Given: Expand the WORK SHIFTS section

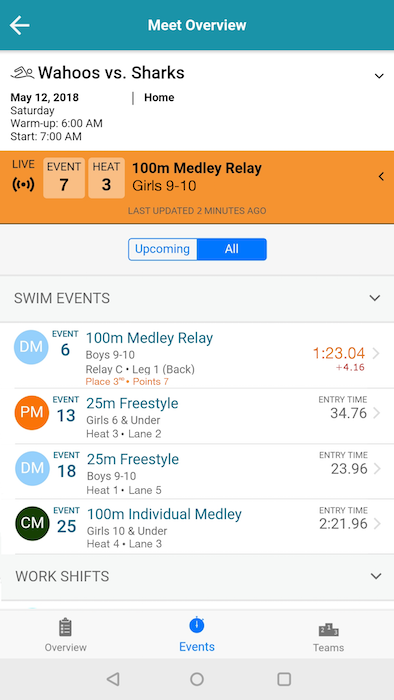Looking at the screenshot, I should click(x=376, y=576).
